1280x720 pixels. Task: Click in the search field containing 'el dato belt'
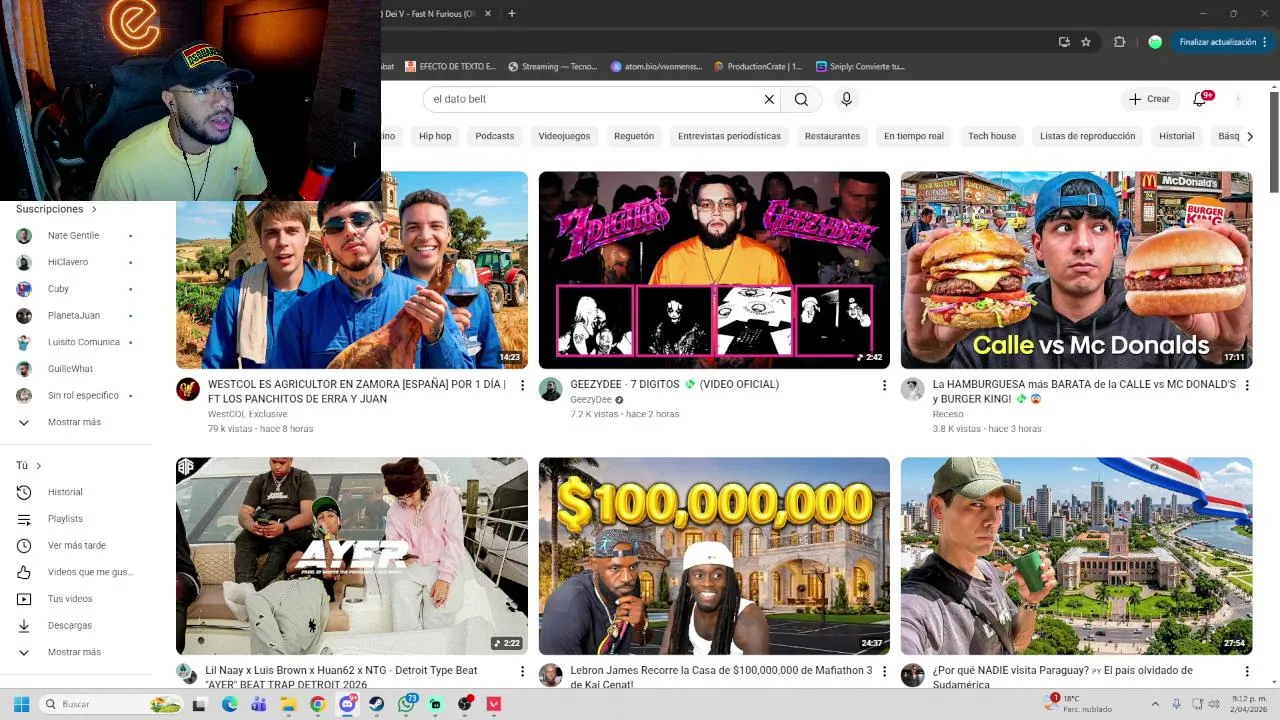pos(595,99)
